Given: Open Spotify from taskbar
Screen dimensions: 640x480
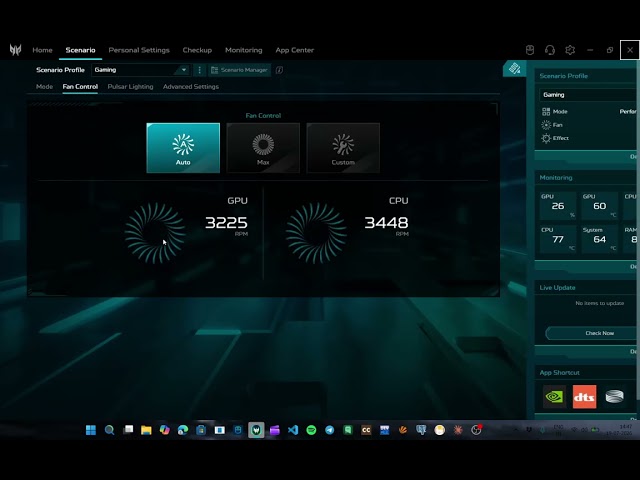Looking at the screenshot, I should [311, 430].
